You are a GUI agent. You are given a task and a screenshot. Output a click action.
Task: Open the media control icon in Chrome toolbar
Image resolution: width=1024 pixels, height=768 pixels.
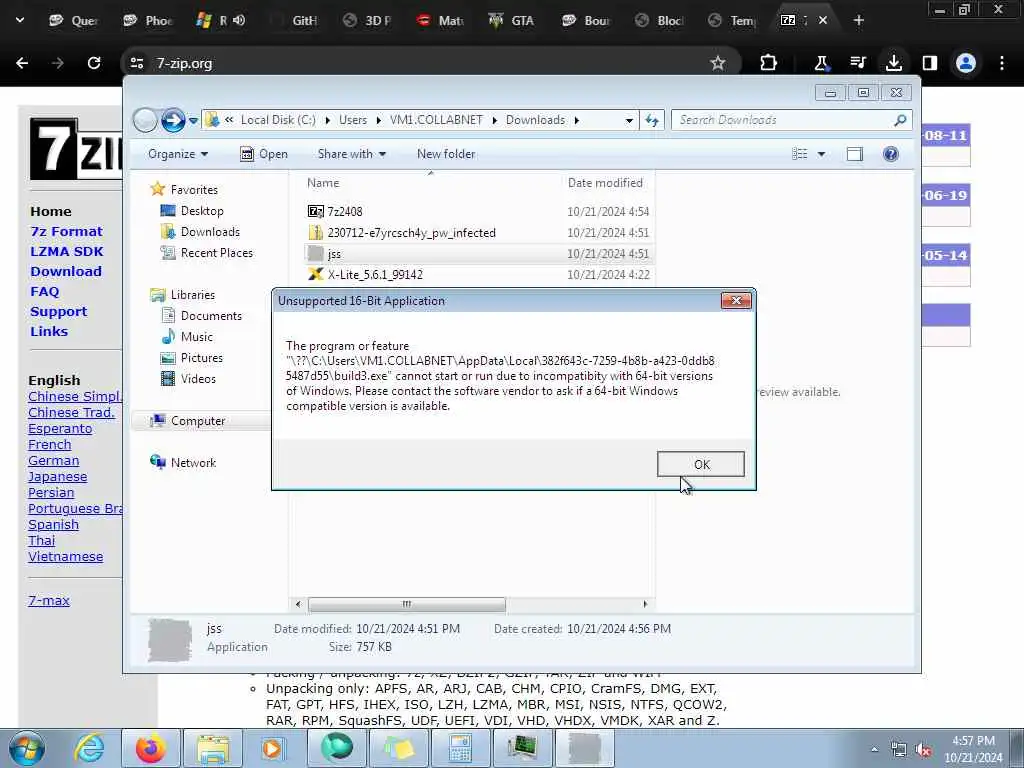coord(857,63)
